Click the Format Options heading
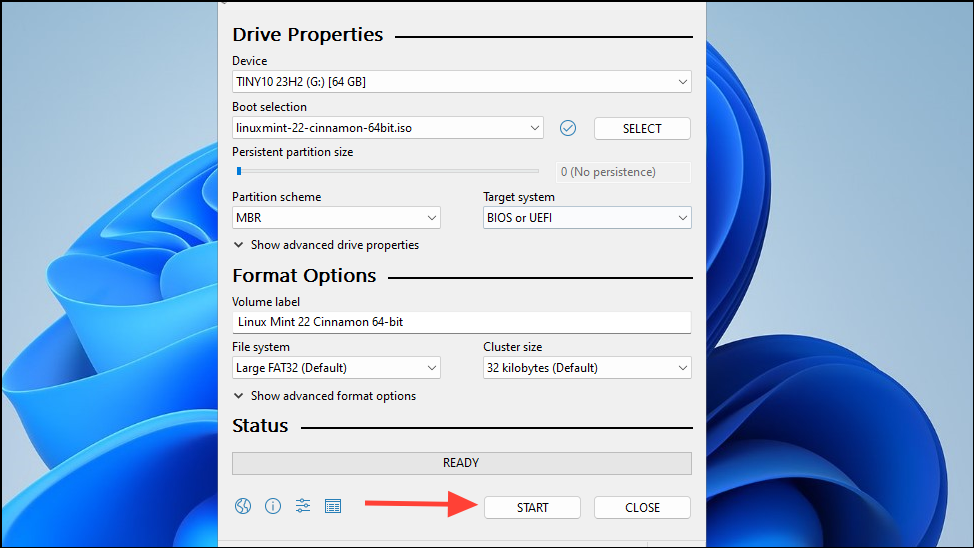974x548 pixels. click(x=304, y=276)
